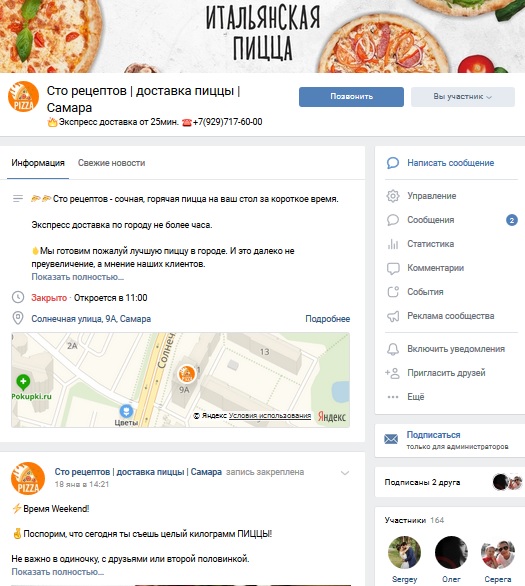Screen dimensions: 525x586
Task: Click the Подробнее link beside the address
Action: 328,319
